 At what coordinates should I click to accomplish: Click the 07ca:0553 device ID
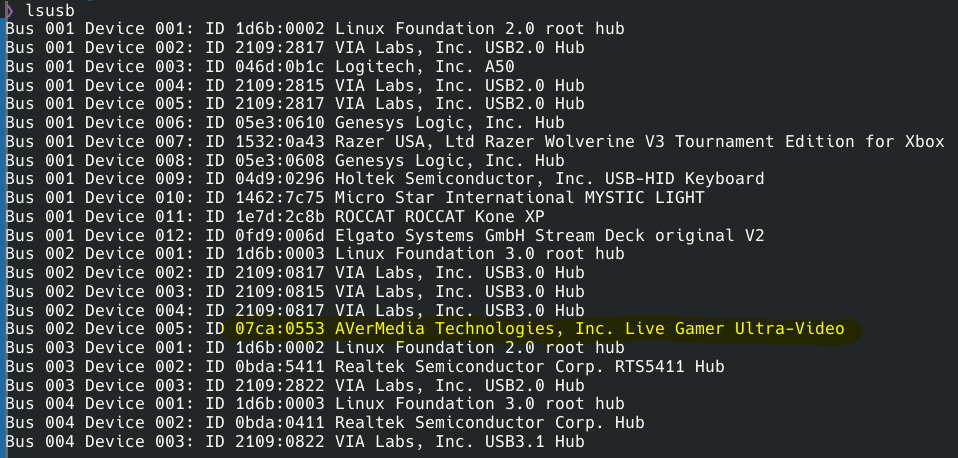(280, 329)
